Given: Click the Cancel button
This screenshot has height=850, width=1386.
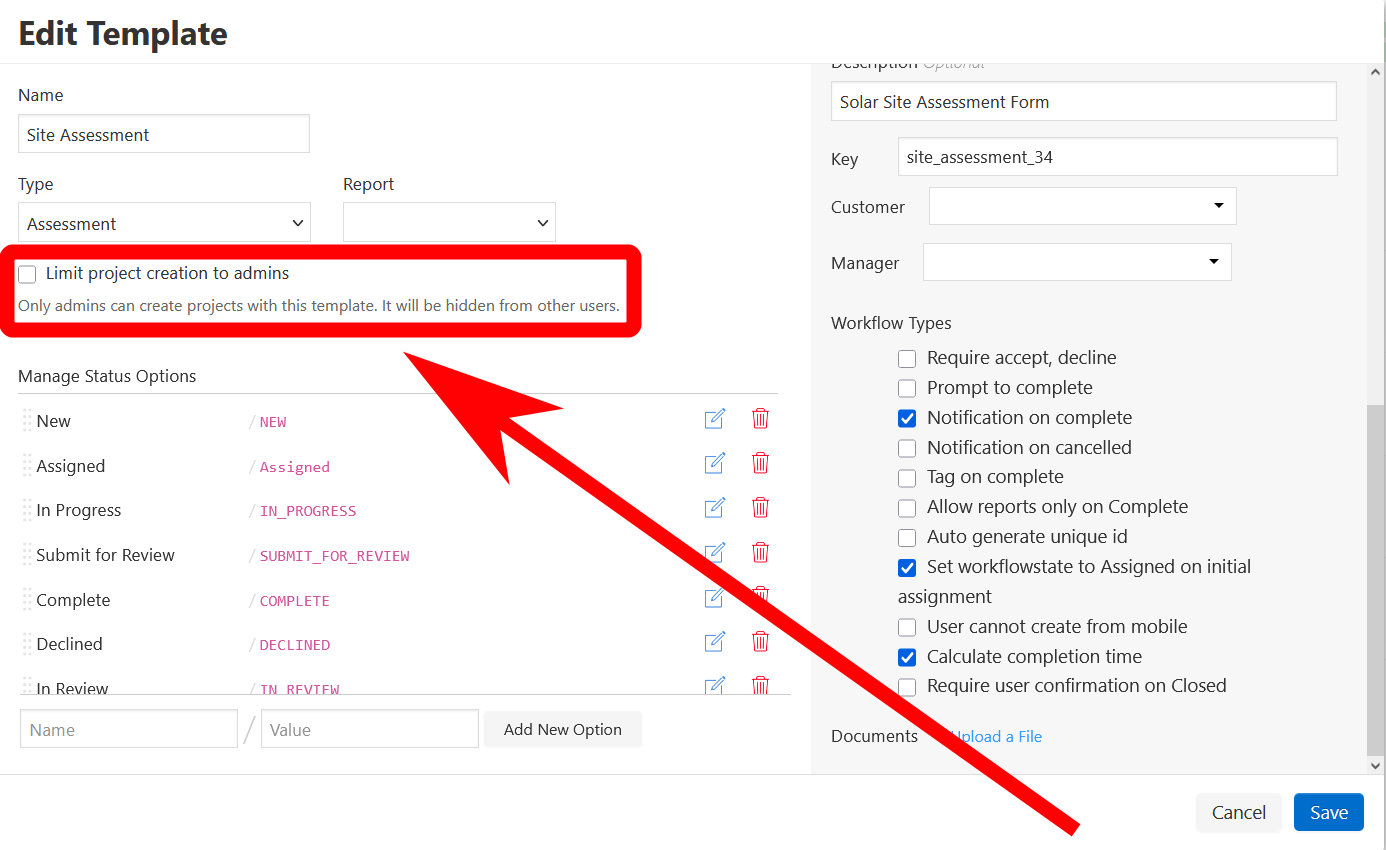Looking at the screenshot, I should [1239, 812].
